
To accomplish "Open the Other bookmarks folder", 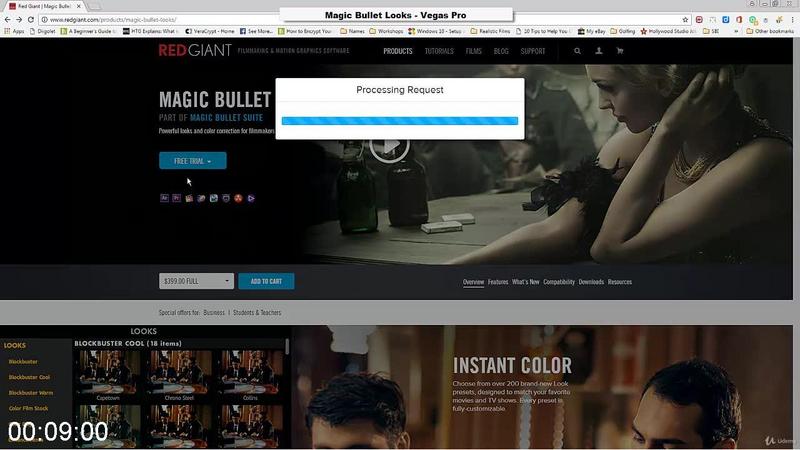I will pyautogui.click(x=770, y=31).
